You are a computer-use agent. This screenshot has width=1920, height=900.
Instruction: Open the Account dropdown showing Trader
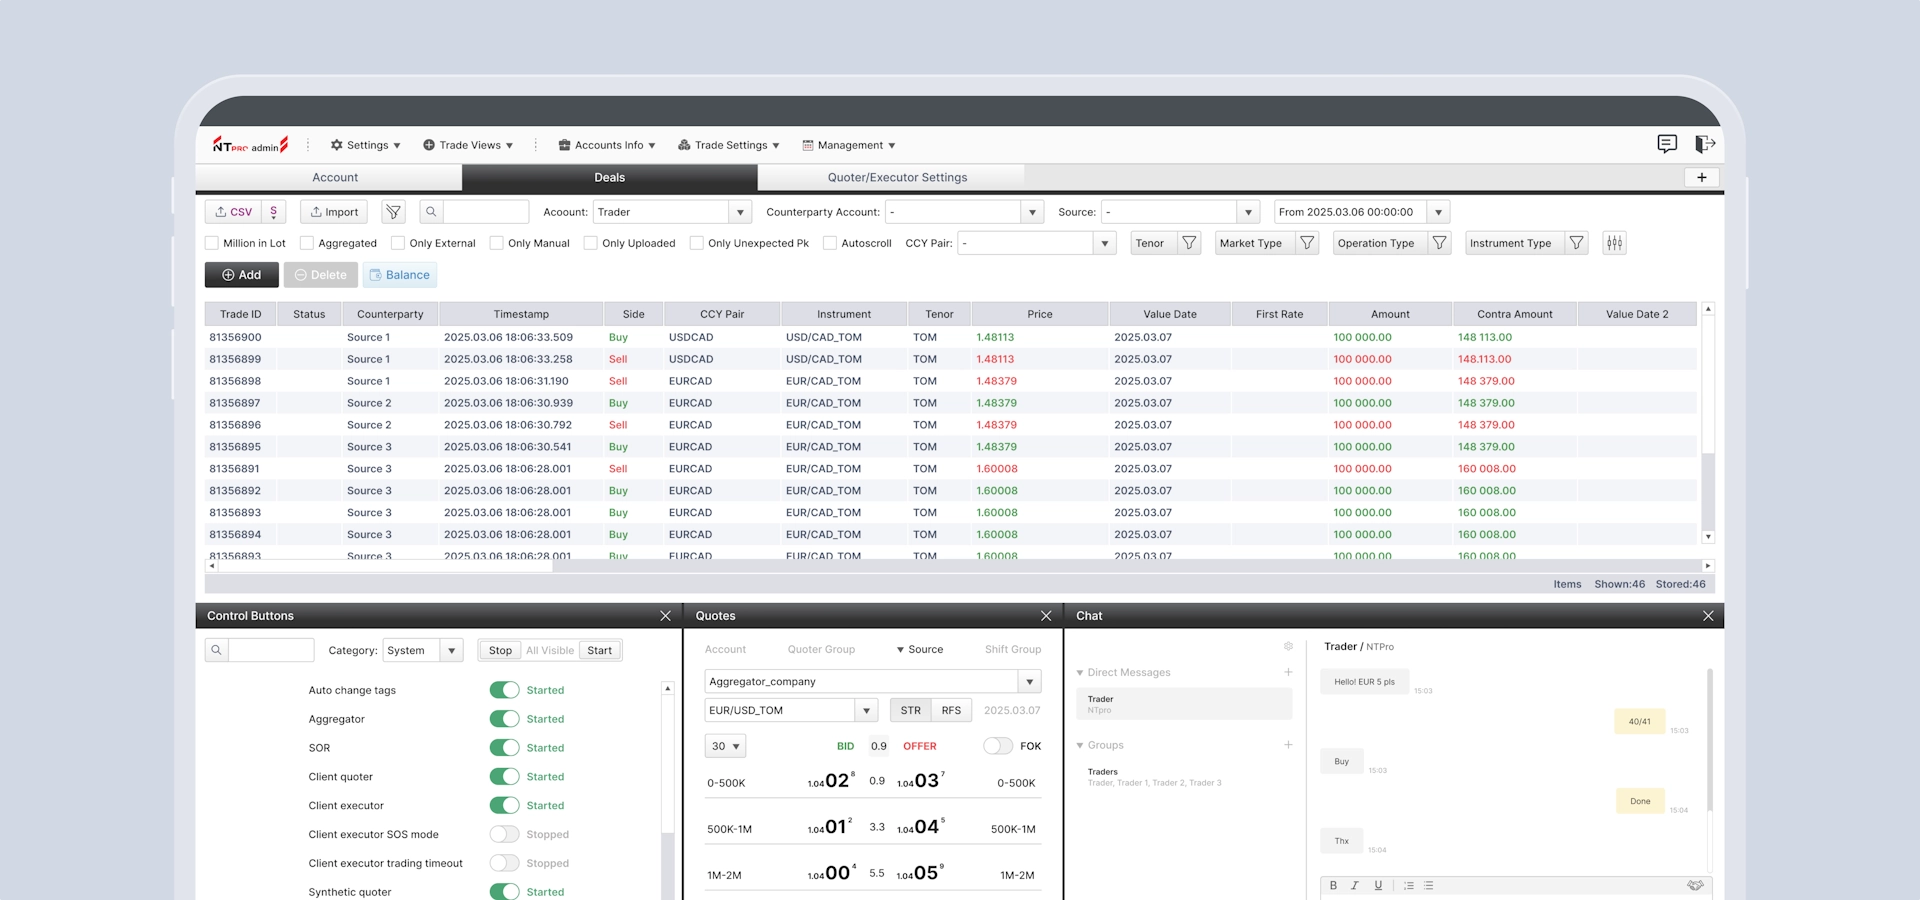click(x=739, y=212)
